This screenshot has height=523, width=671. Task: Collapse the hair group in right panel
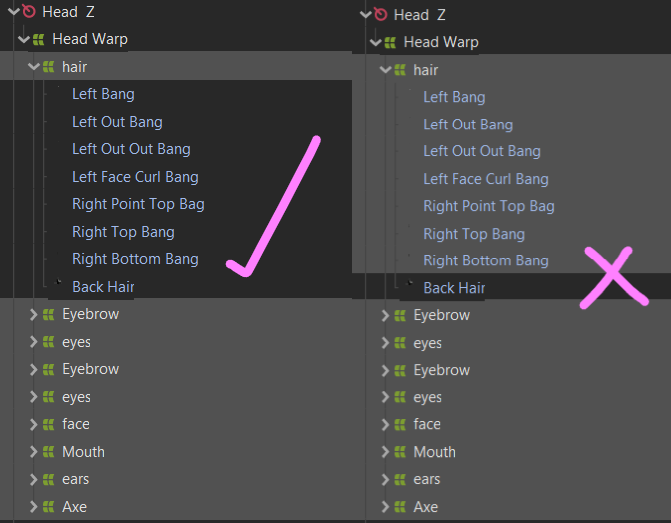(385, 70)
